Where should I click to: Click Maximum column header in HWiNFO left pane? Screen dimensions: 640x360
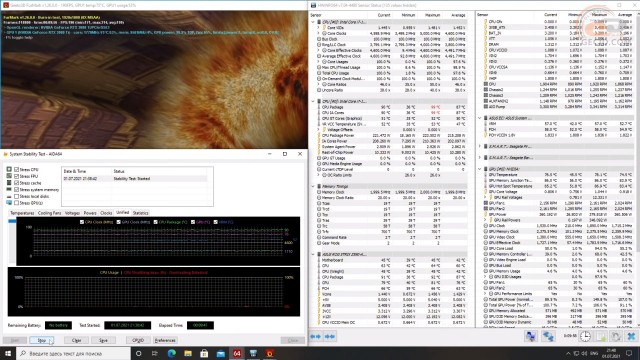[x=432, y=15]
